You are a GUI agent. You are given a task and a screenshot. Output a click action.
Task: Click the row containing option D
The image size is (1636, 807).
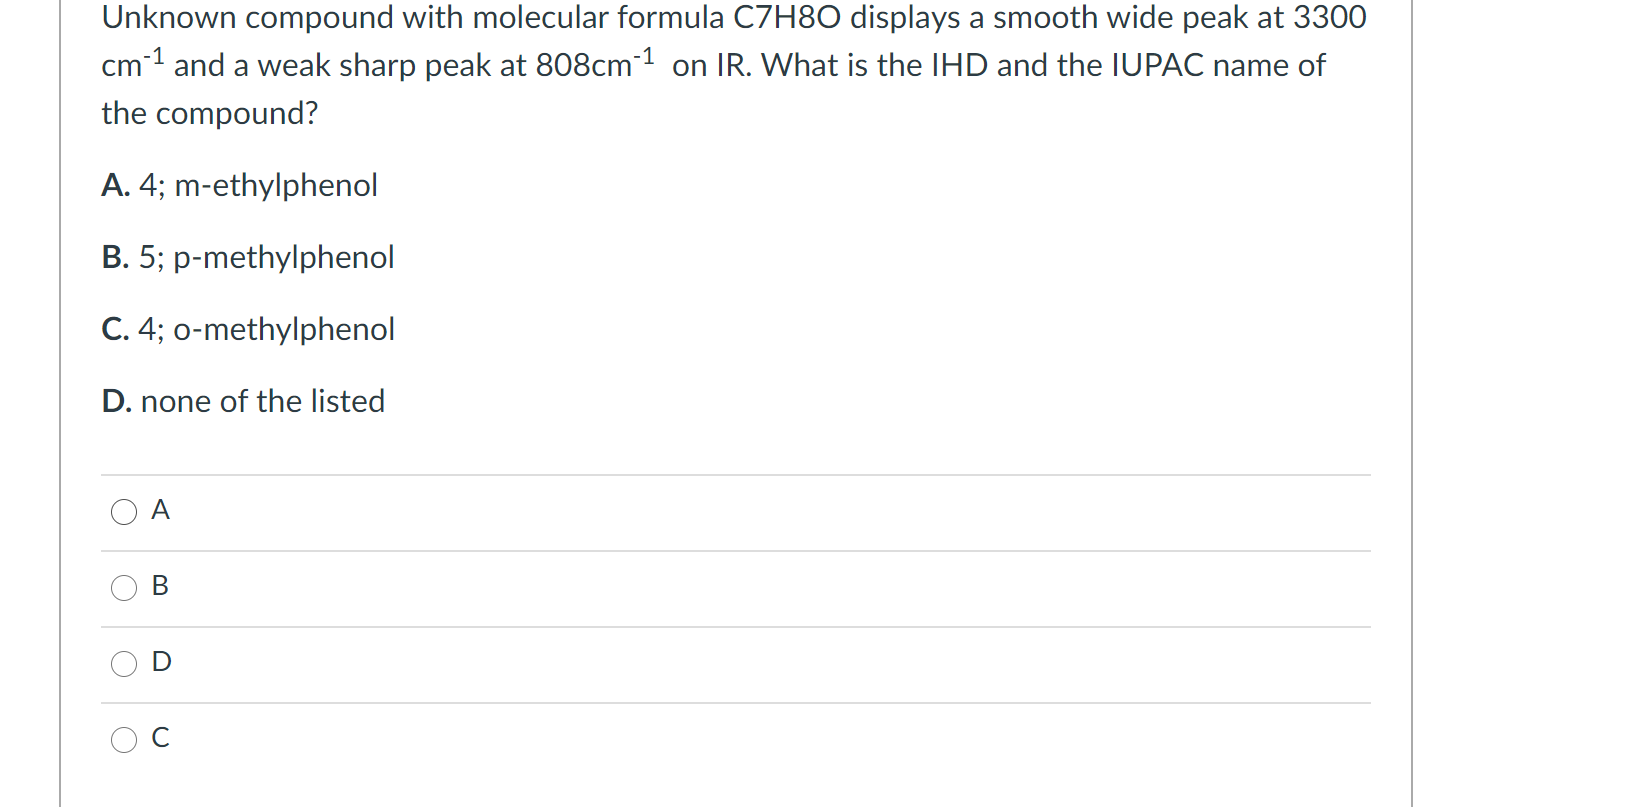(700, 663)
